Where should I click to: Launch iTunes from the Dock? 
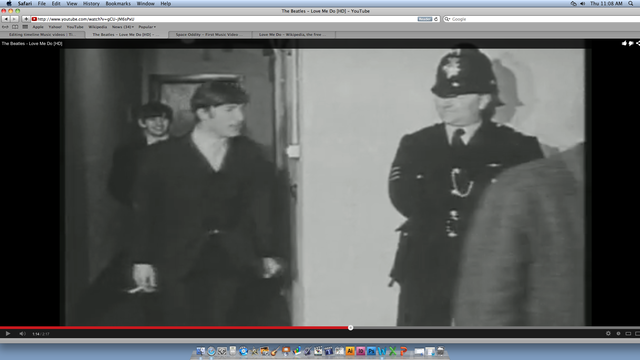pyautogui.click(x=243, y=351)
